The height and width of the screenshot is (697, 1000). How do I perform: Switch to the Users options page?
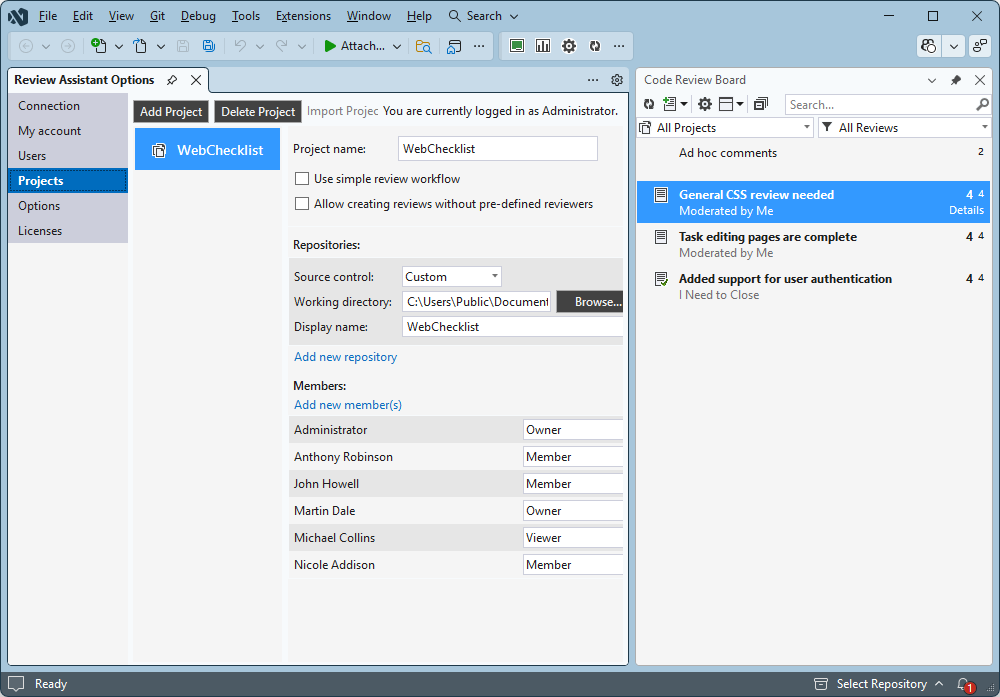click(68, 156)
